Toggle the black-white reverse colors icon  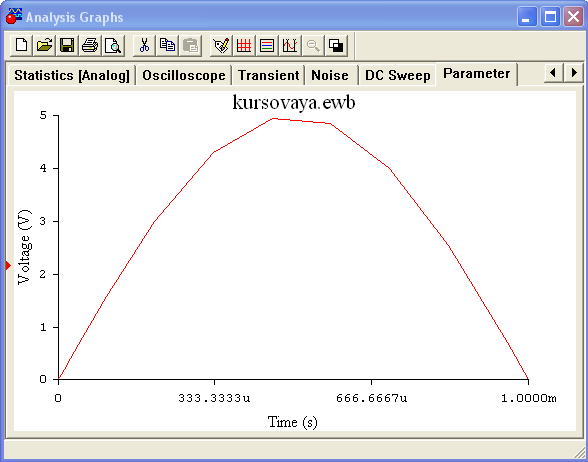[x=336, y=46]
